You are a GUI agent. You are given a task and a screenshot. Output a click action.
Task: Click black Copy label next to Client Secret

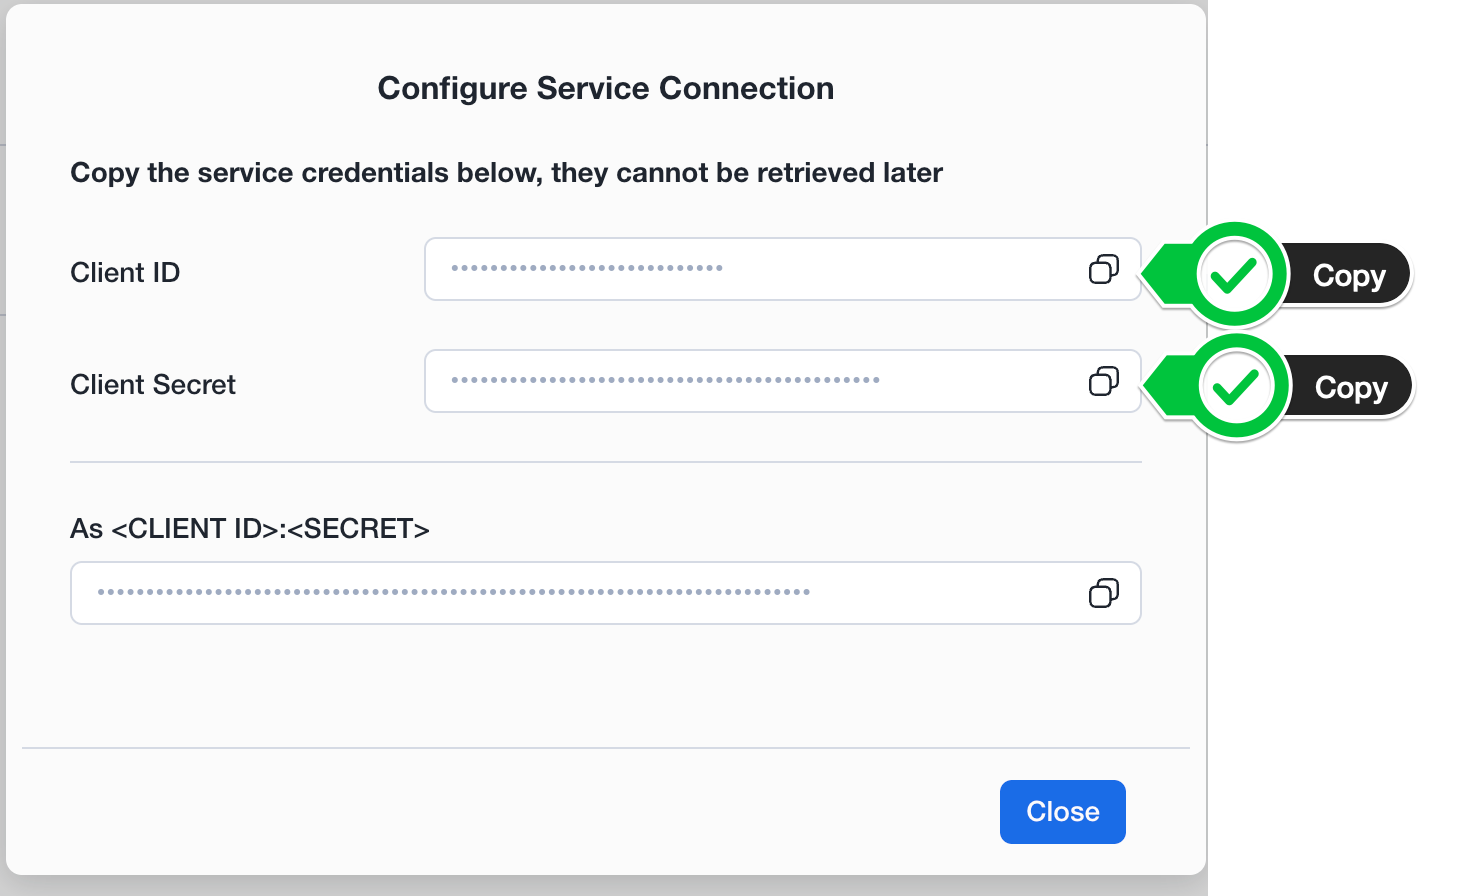coord(1351,387)
